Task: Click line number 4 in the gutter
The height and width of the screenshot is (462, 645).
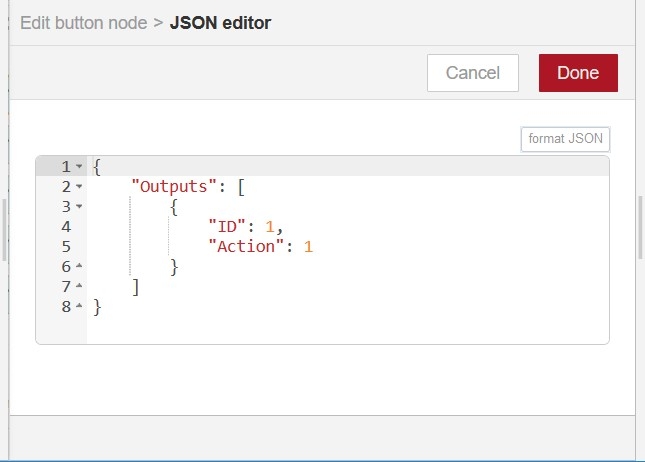Action: 66,226
